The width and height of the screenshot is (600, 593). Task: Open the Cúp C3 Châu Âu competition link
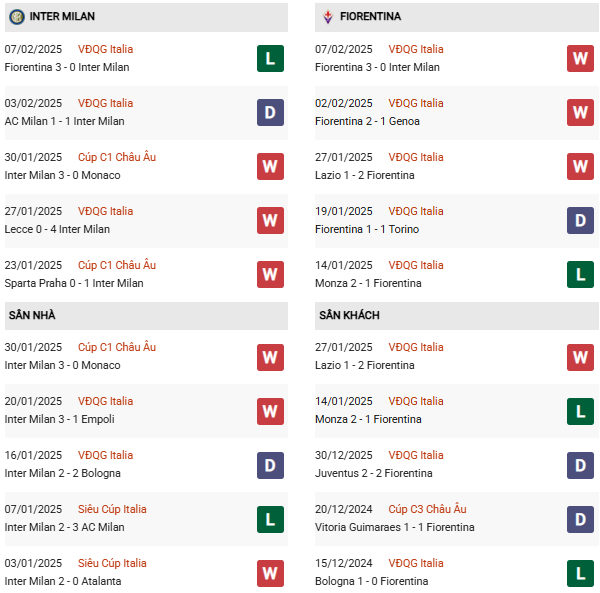click(x=427, y=509)
